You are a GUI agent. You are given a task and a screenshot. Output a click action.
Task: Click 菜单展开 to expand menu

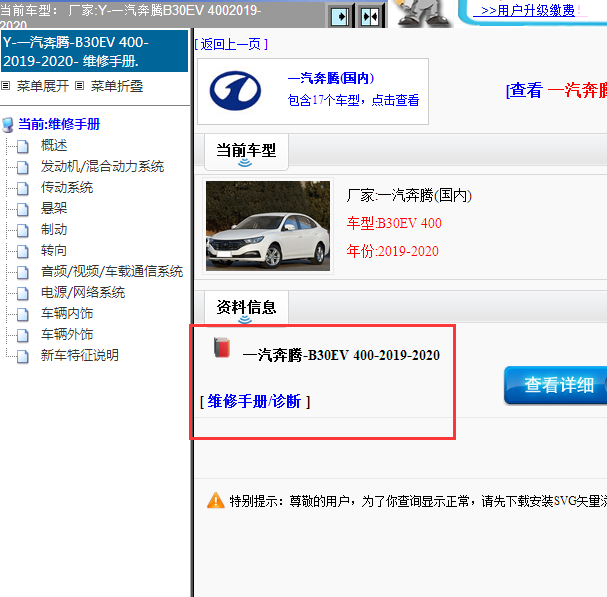click(x=43, y=86)
